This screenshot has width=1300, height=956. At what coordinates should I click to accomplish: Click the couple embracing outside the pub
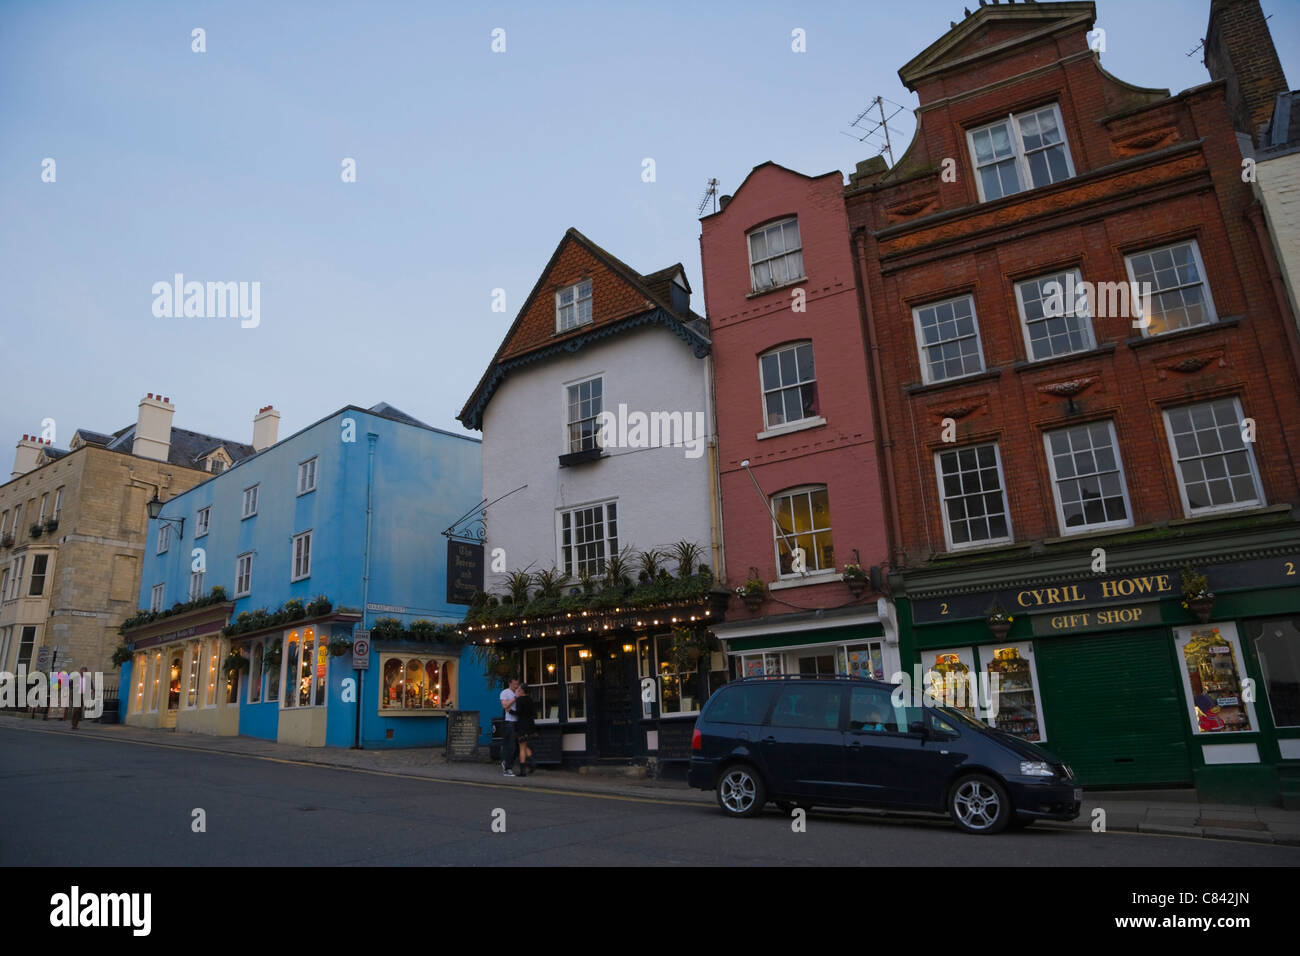point(517,727)
